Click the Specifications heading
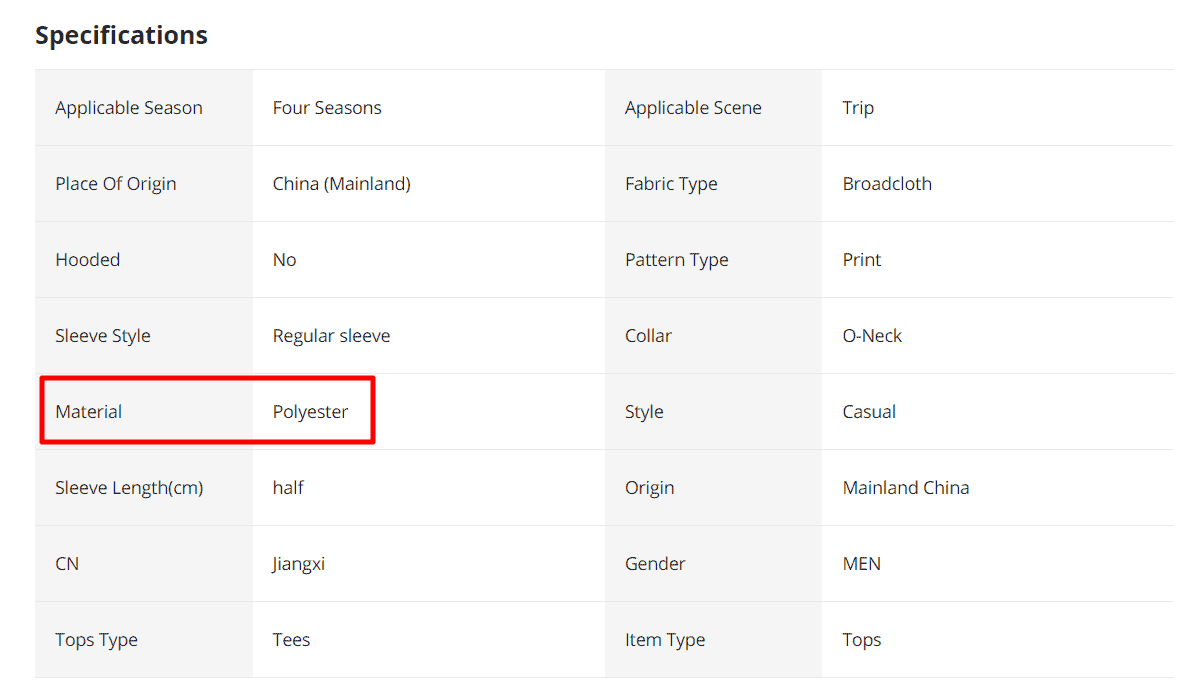This screenshot has width=1195, height=698. (121, 35)
